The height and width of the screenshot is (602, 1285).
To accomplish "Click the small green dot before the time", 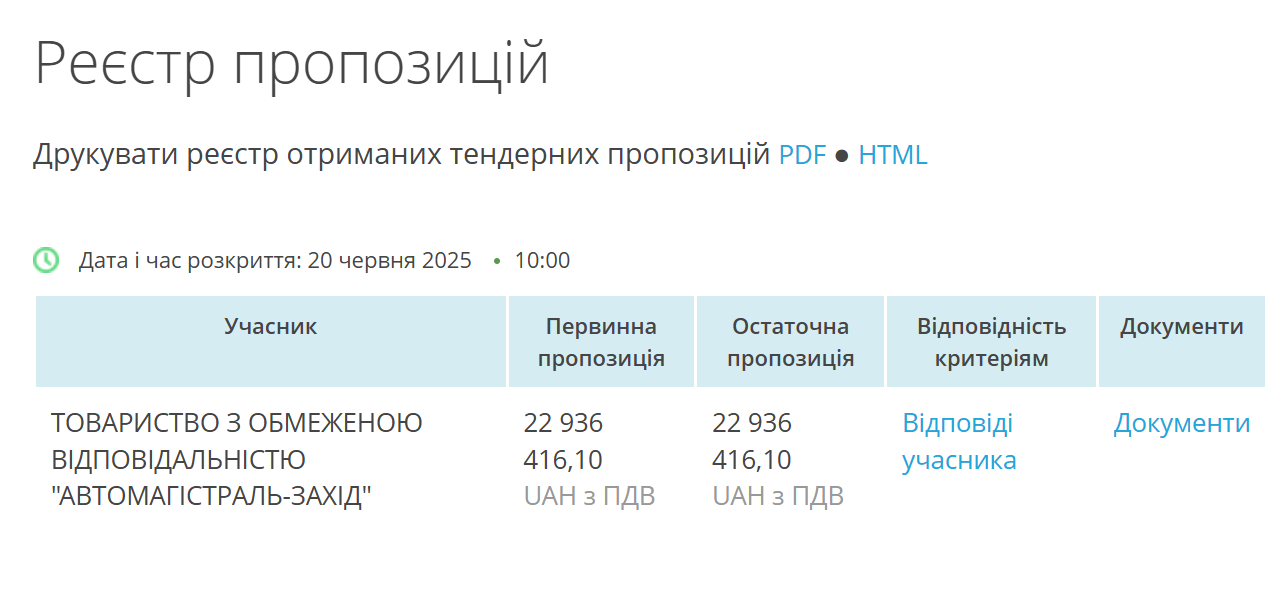I will 497,261.
